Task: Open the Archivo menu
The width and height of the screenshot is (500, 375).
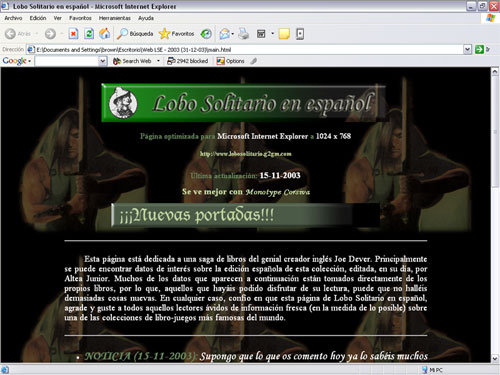Action: [x=13, y=18]
